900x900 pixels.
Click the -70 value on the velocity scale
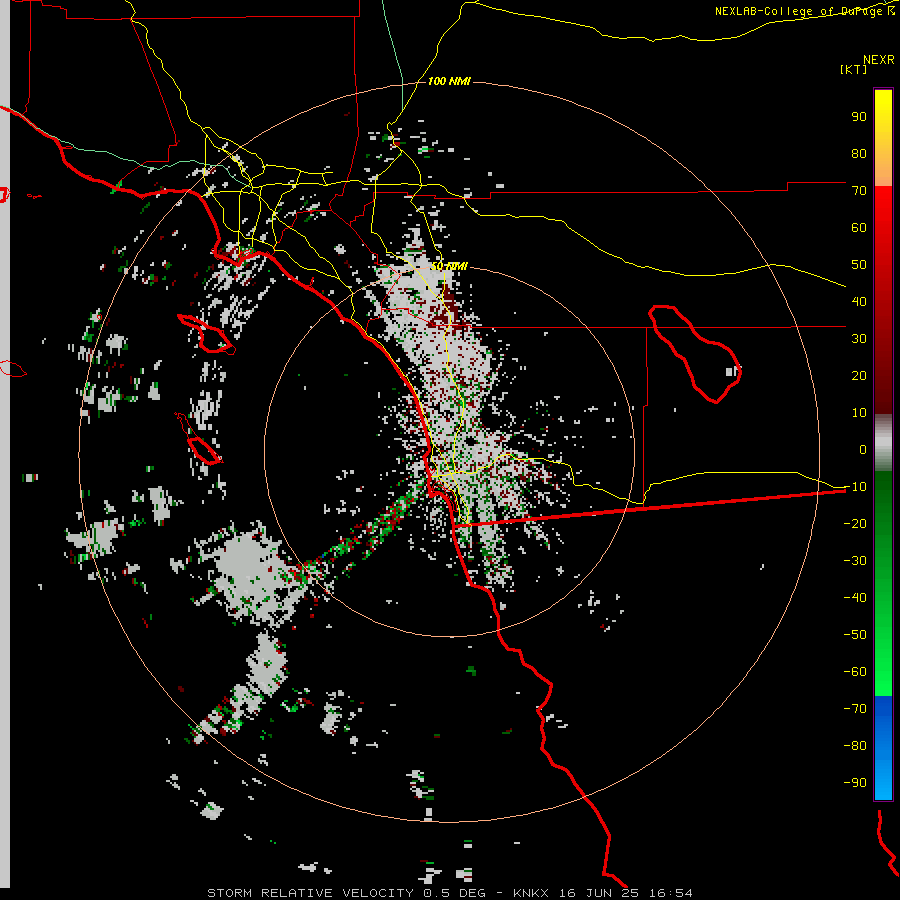(x=855, y=709)
